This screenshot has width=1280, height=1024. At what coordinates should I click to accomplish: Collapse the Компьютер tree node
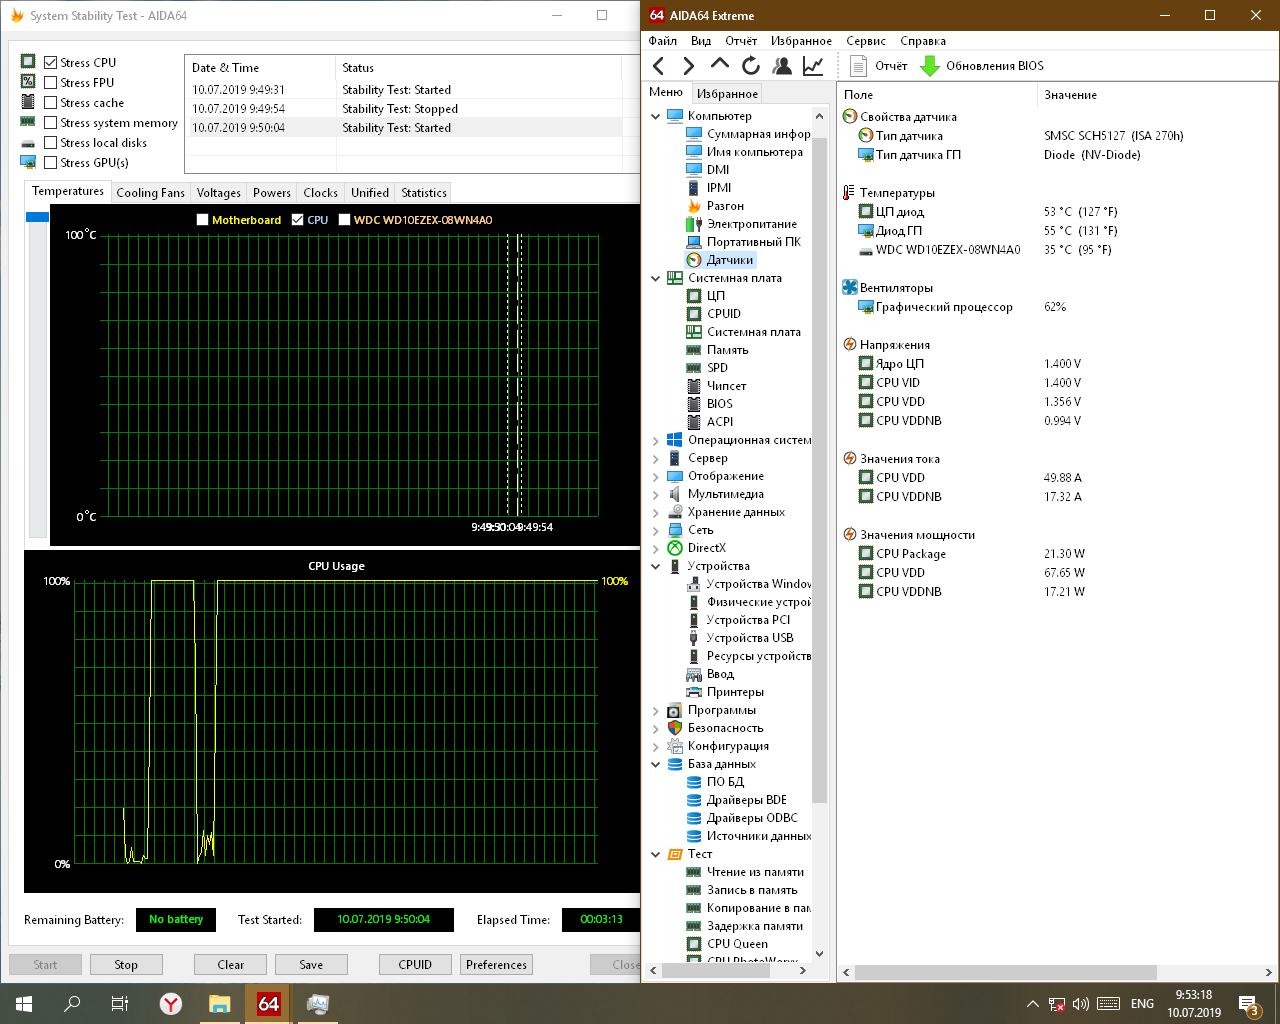click(656, 116)
